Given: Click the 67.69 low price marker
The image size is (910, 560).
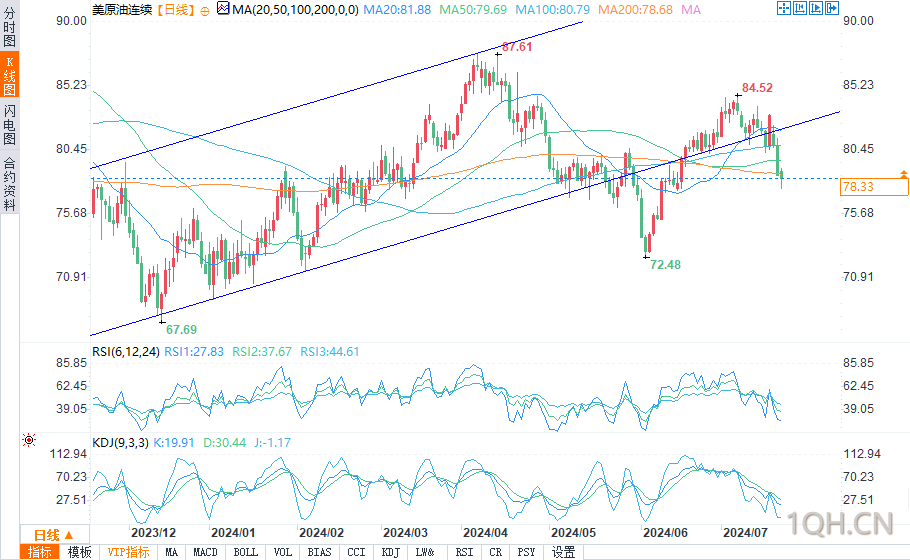Looking at the screenshot, I should point(182,330).
